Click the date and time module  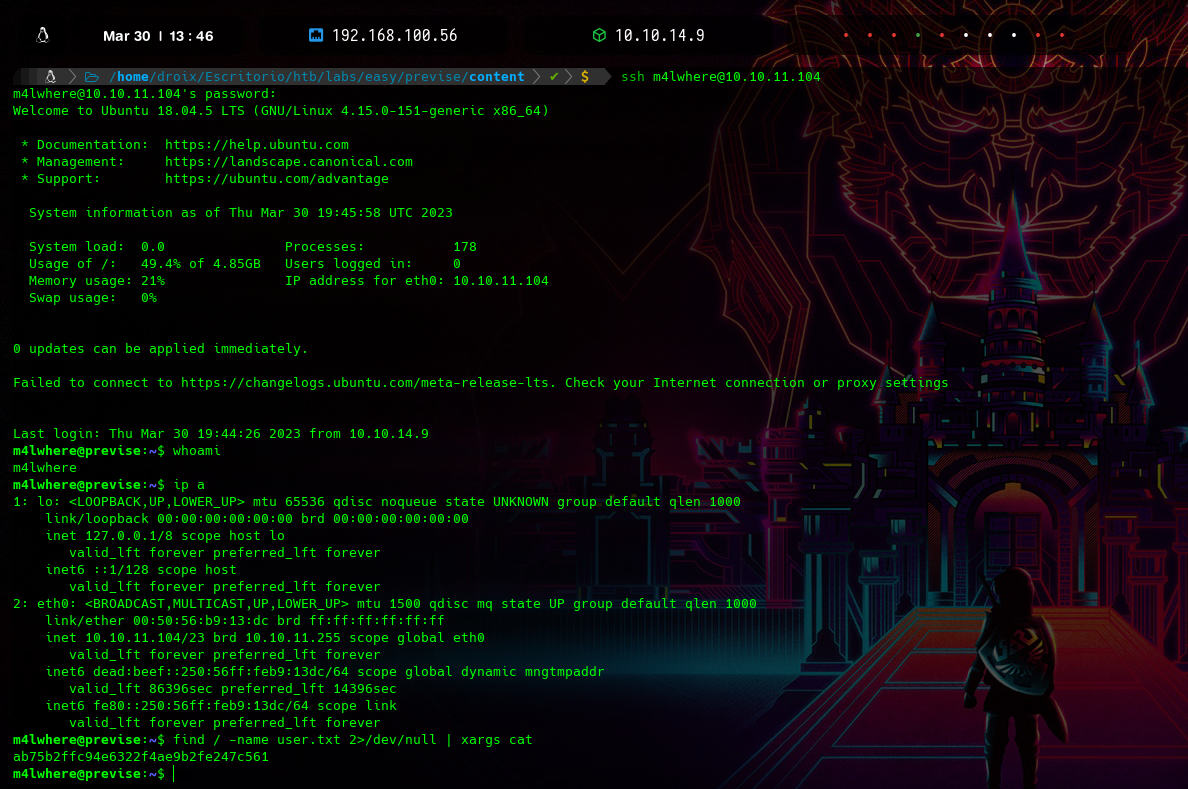[x=158, y=36]
